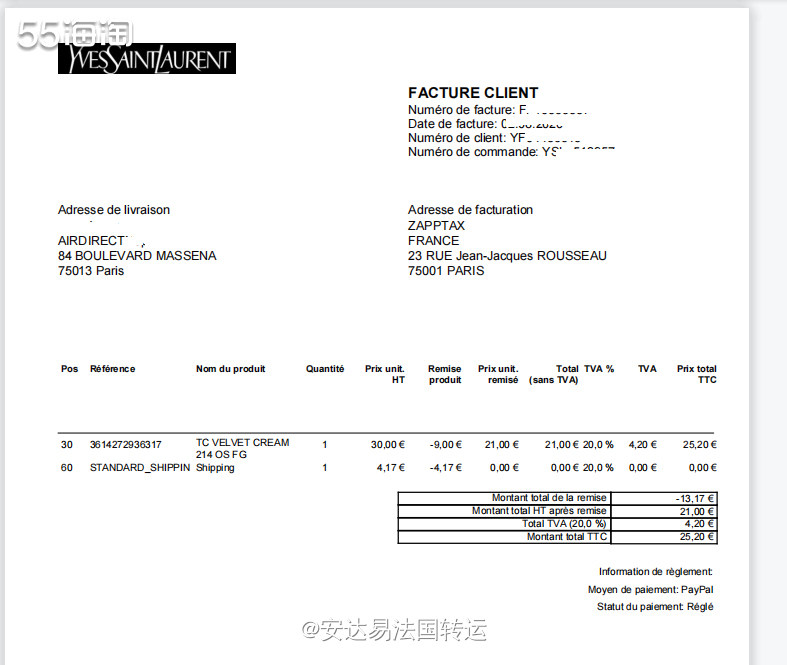The height and width of the screenshot is (665, 787).
Task: Click 'Information de règlement' text
Action: pyautogui.click(x=655, y=572)
